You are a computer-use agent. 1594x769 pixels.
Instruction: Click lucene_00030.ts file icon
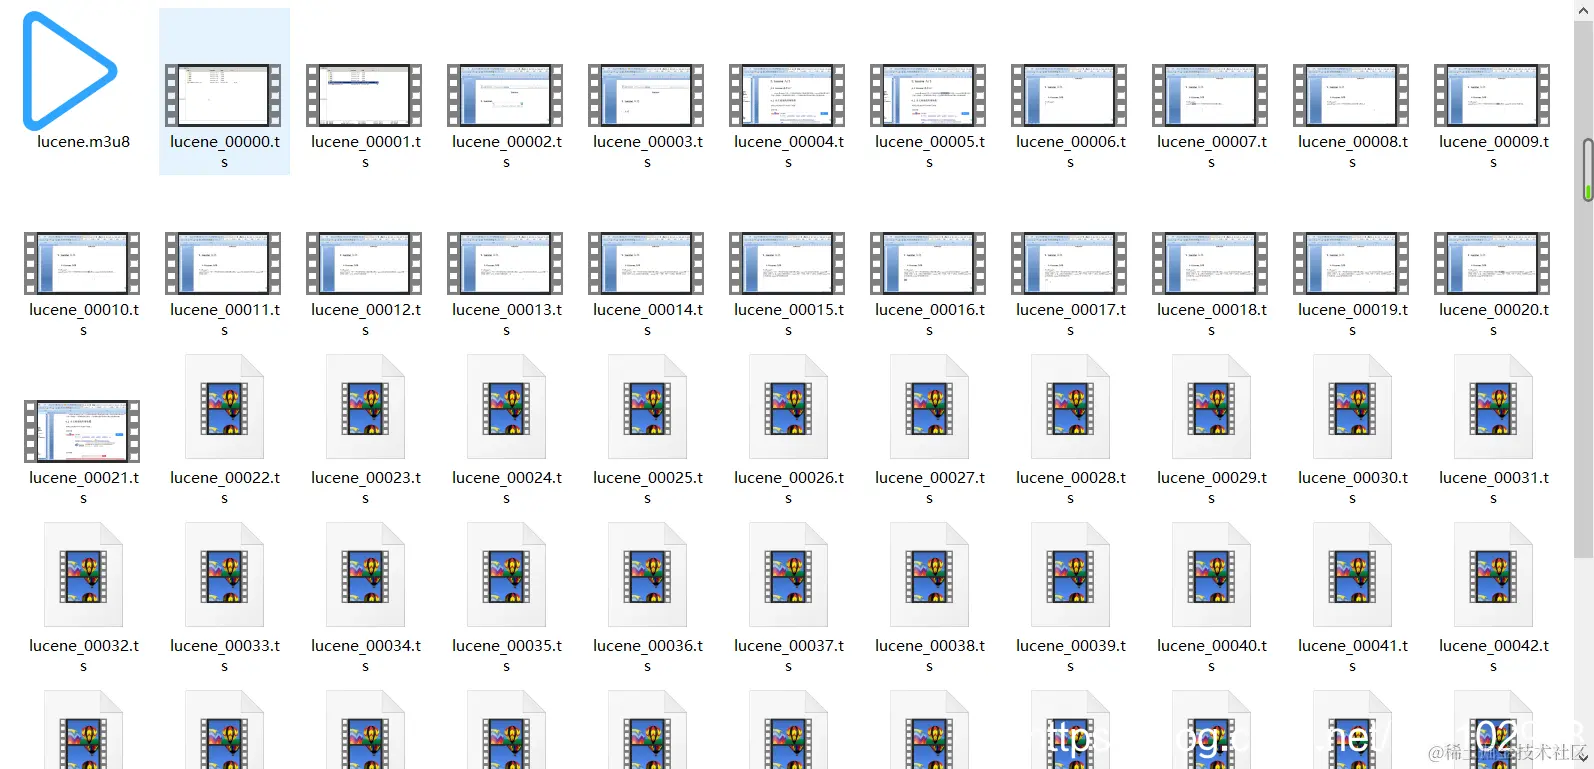(1352, 407)
